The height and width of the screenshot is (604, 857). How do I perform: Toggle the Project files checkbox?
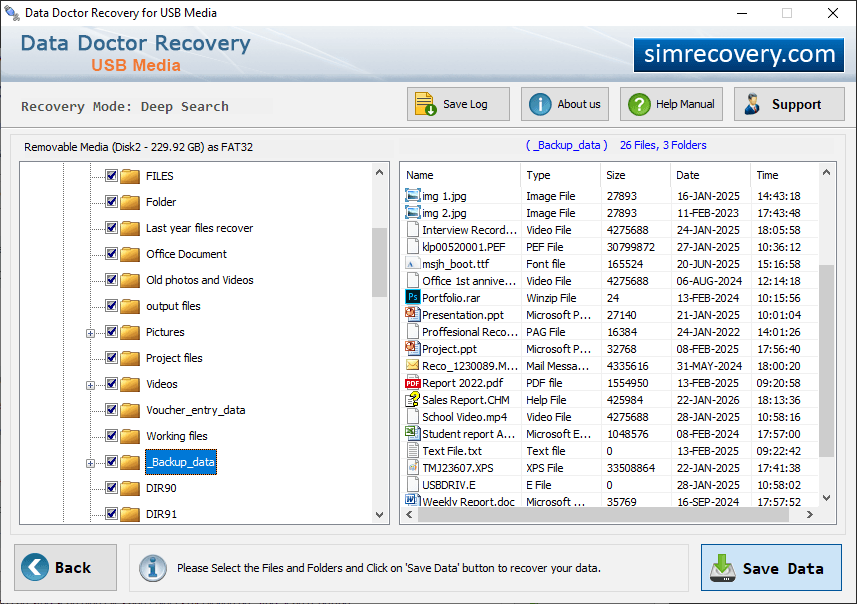coord(111,358)
